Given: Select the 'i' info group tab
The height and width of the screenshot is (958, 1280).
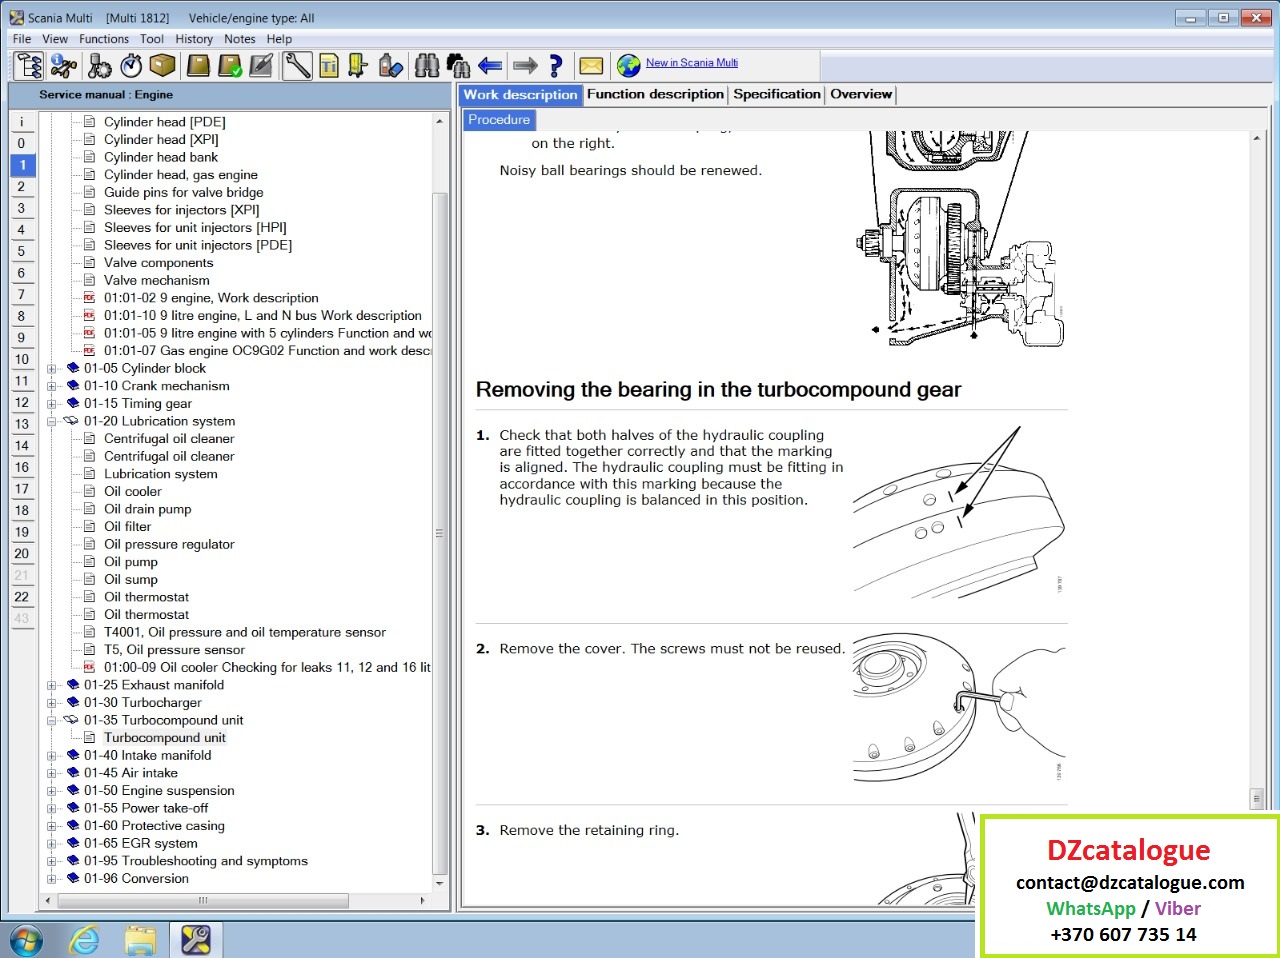Looking at the screenshot, I should tap(22, 122).
